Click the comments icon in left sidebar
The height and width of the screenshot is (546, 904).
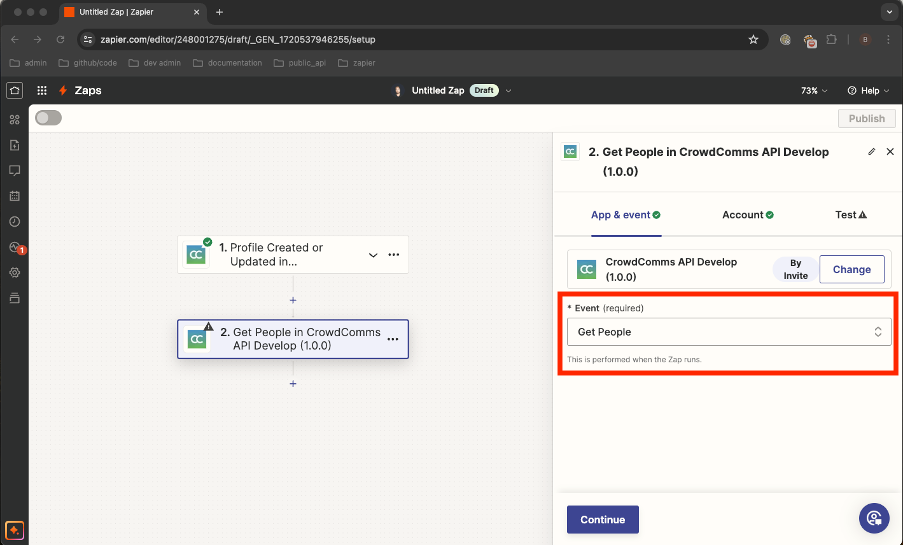[x=14, y=171]
